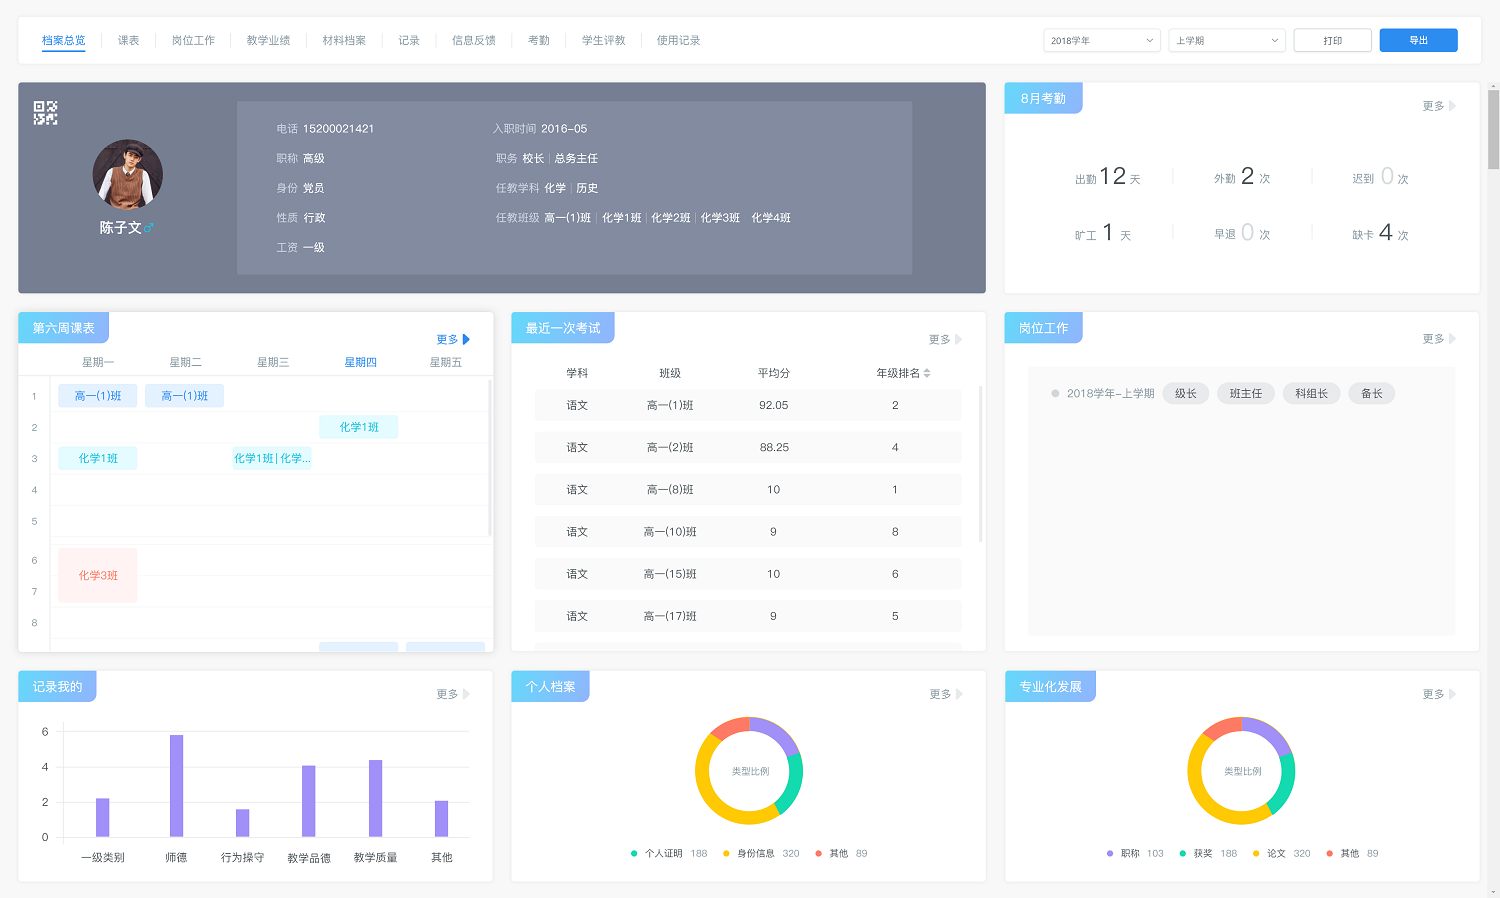The image size is (1500, 898).
Task: Toggle 职称 legend item
Action: click(x=1135, y=854)
